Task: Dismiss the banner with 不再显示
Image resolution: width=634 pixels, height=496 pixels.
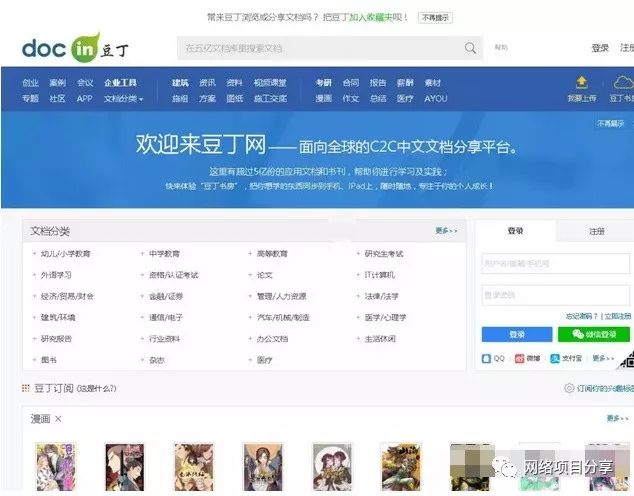Action: [x=611, y=123]
